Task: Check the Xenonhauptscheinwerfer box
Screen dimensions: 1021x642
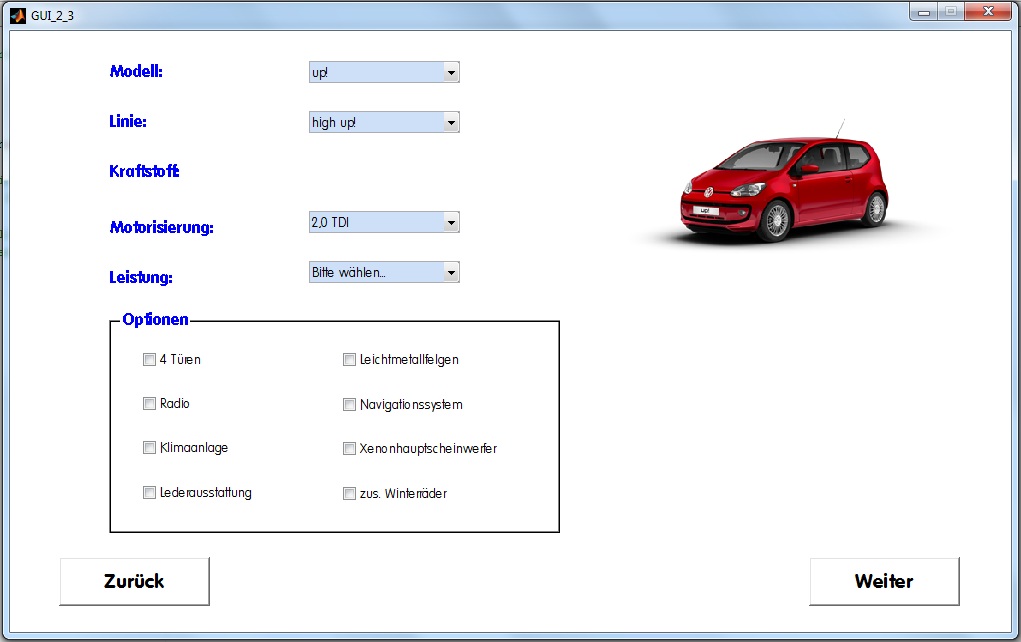Action: pyautogui.click(x=350, y=449)
